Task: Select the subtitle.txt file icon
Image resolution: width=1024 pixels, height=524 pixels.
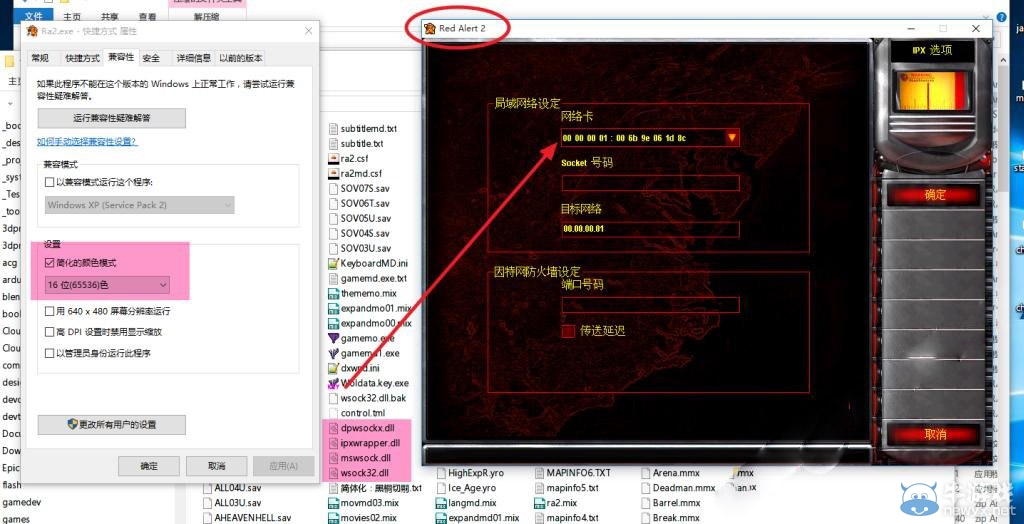Action: pyautogui.click(x=333, y=143)
